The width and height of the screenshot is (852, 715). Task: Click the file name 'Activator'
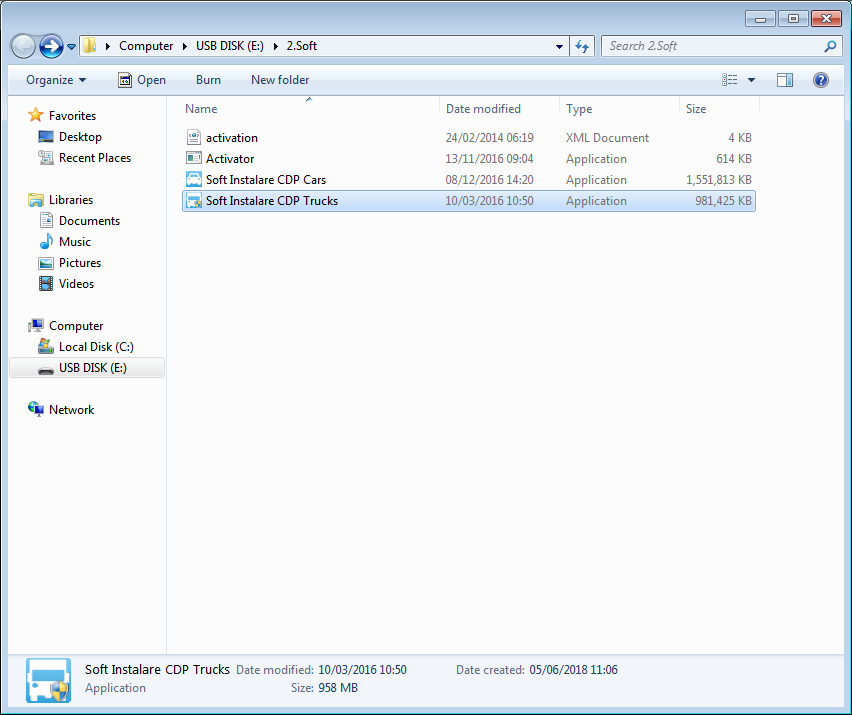(x=230, y=159)
